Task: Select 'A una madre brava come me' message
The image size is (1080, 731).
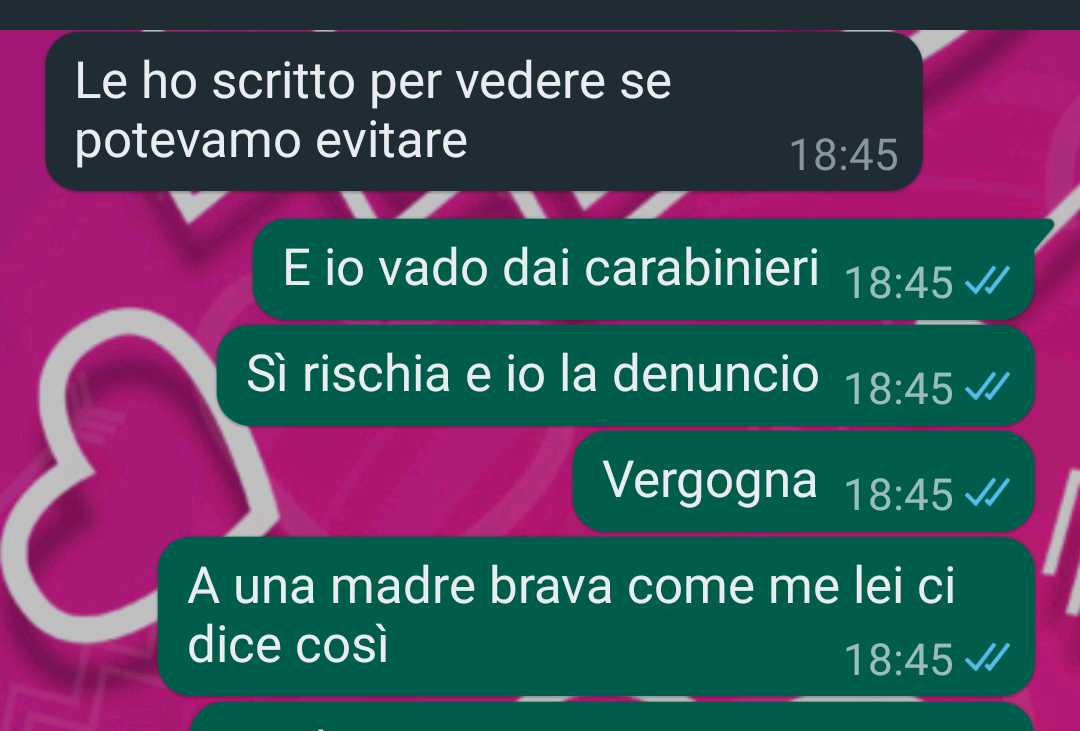Action: coord(596,617)
